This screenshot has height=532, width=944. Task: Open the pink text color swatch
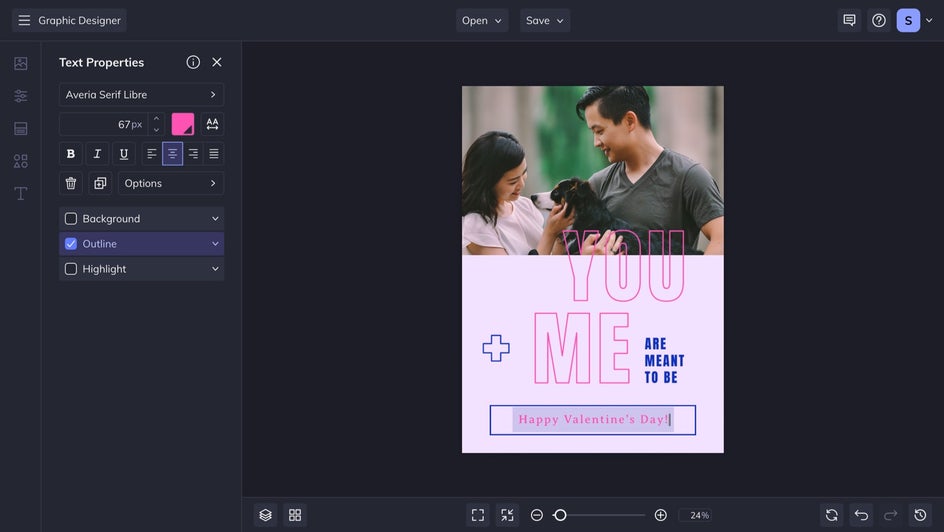183,124
